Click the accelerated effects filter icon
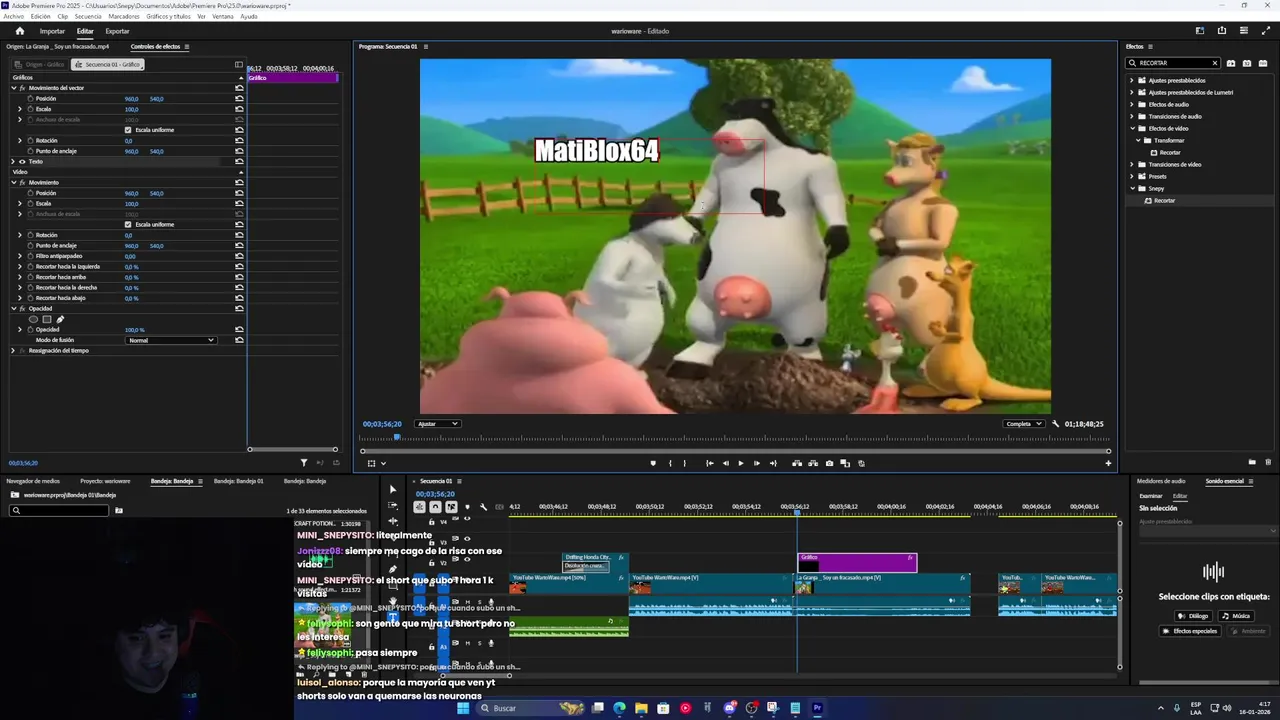The image size is (1280, 720). click(1231, 63)
